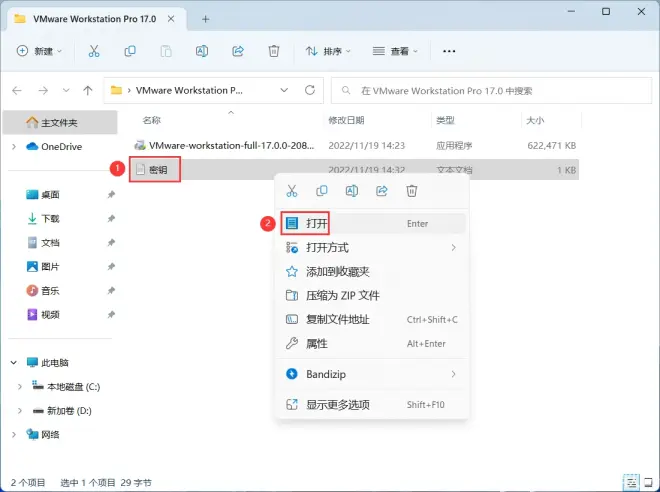Choose 添加到收藏夹 in the context menu
Viewport: 660px width, 492px height.
[x=373, y=271]
